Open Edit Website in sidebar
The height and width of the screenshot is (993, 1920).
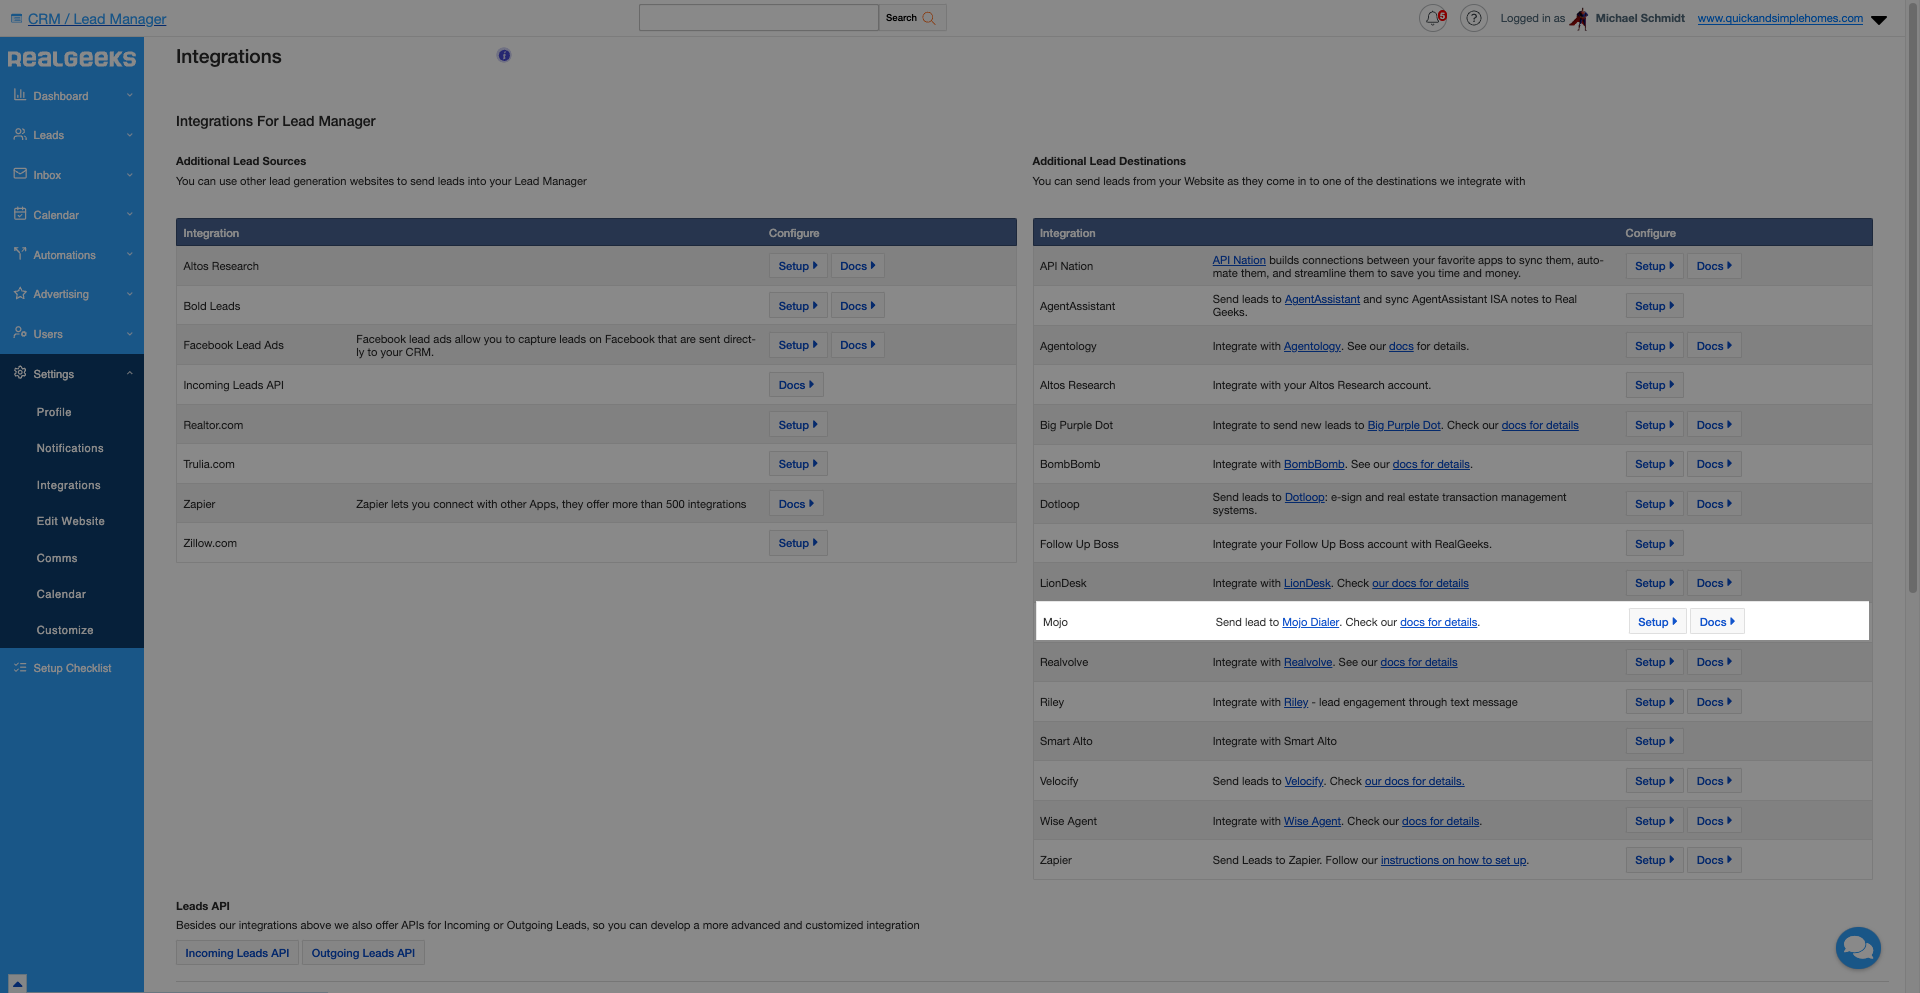point(70,521)
